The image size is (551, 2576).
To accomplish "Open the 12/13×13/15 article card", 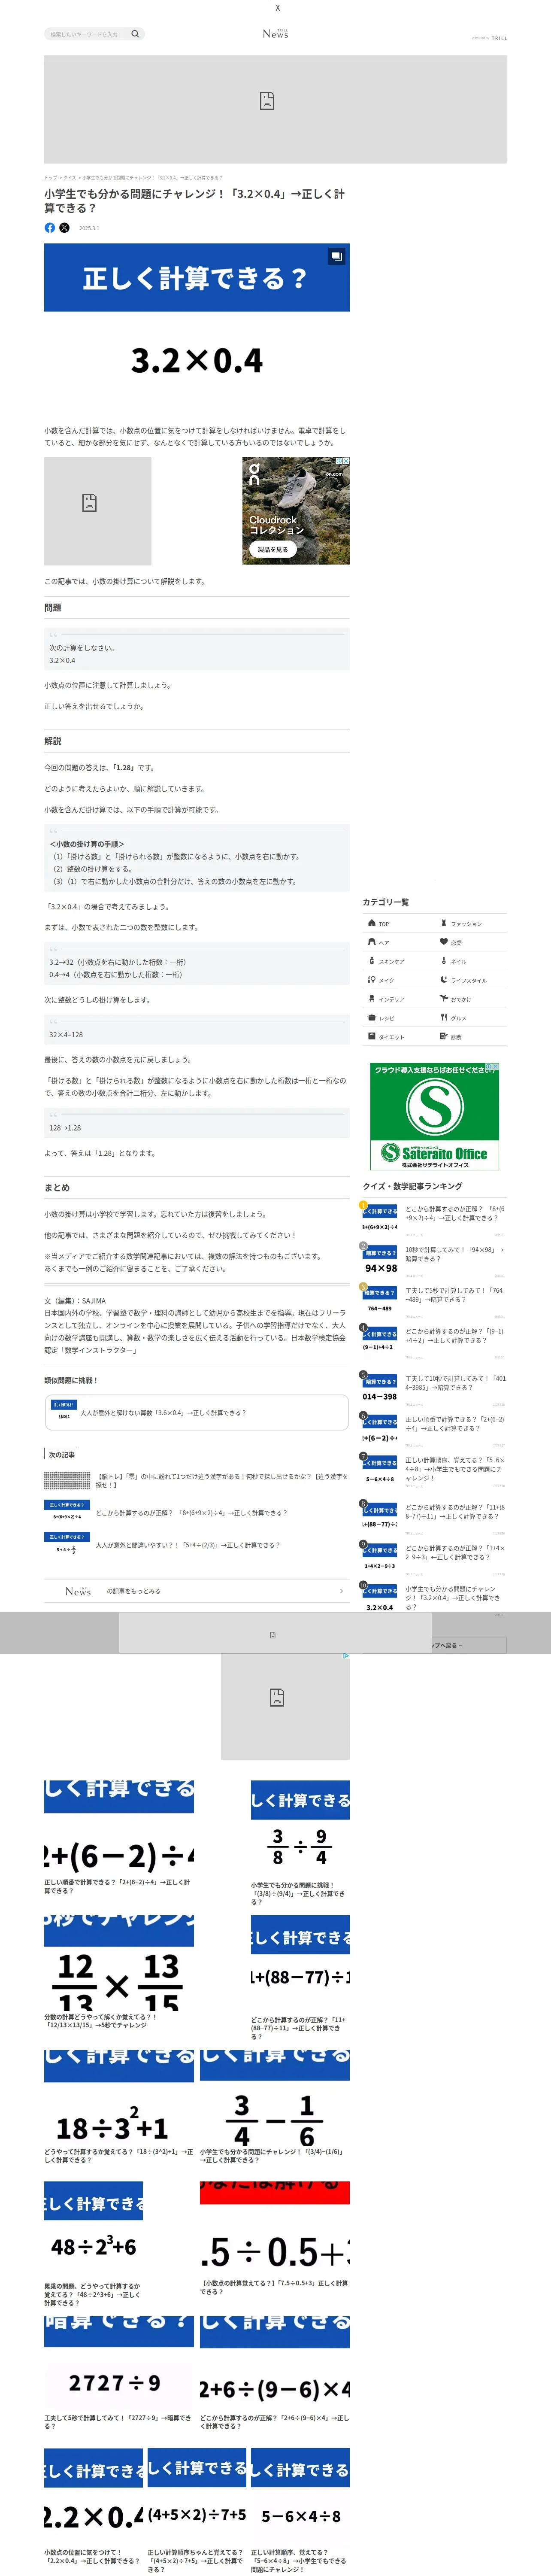I will click(119, 1972).
